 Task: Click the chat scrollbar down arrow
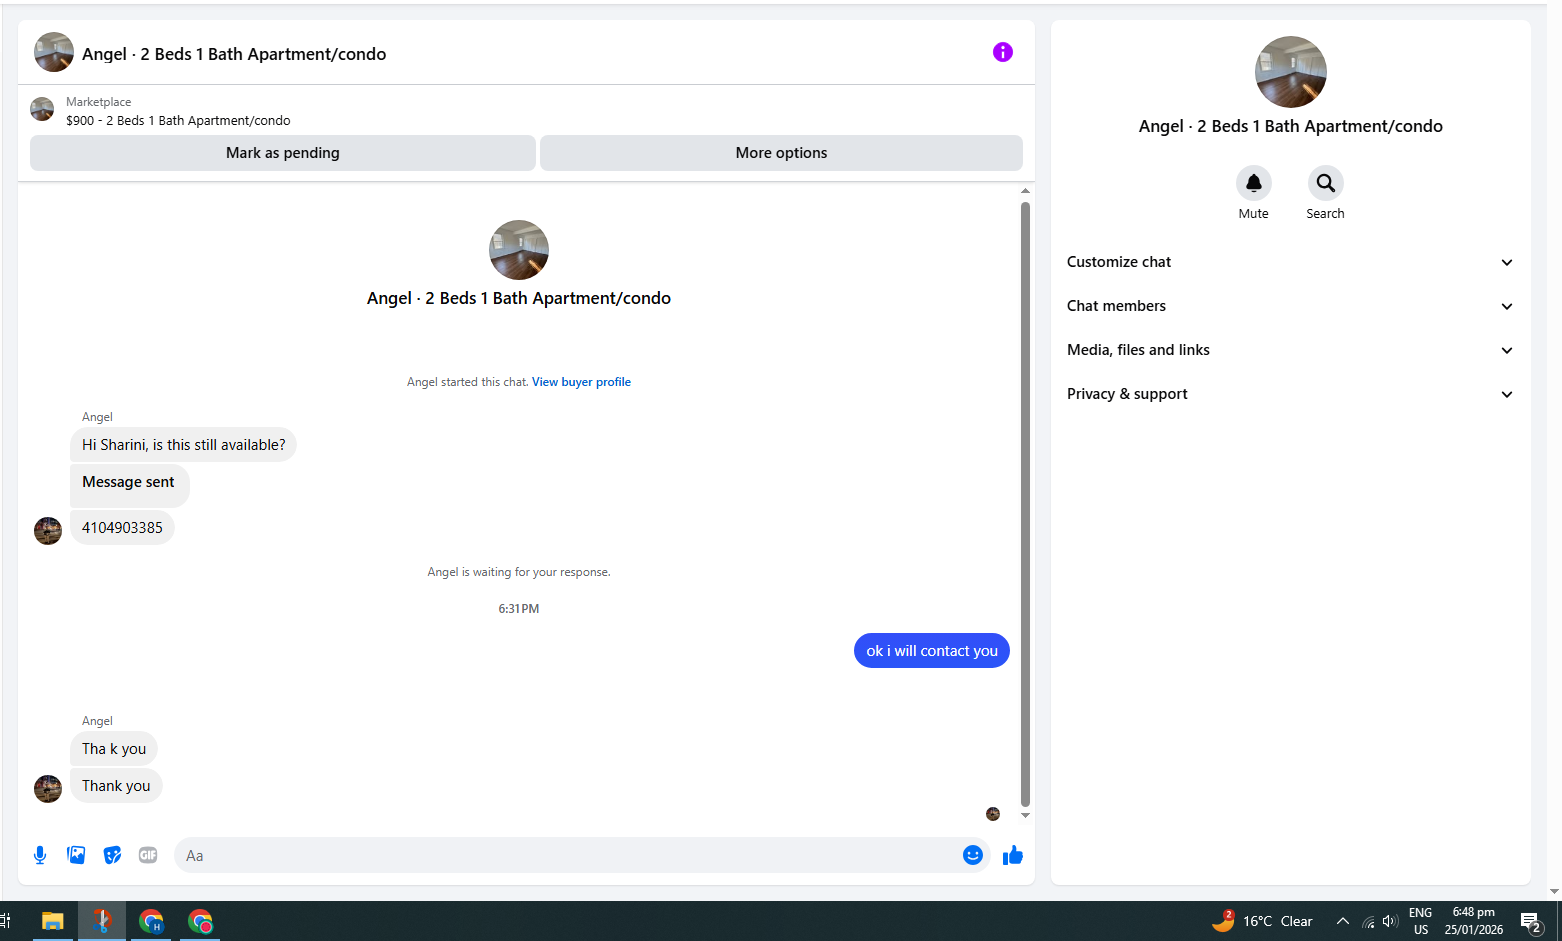point(1025,815)
